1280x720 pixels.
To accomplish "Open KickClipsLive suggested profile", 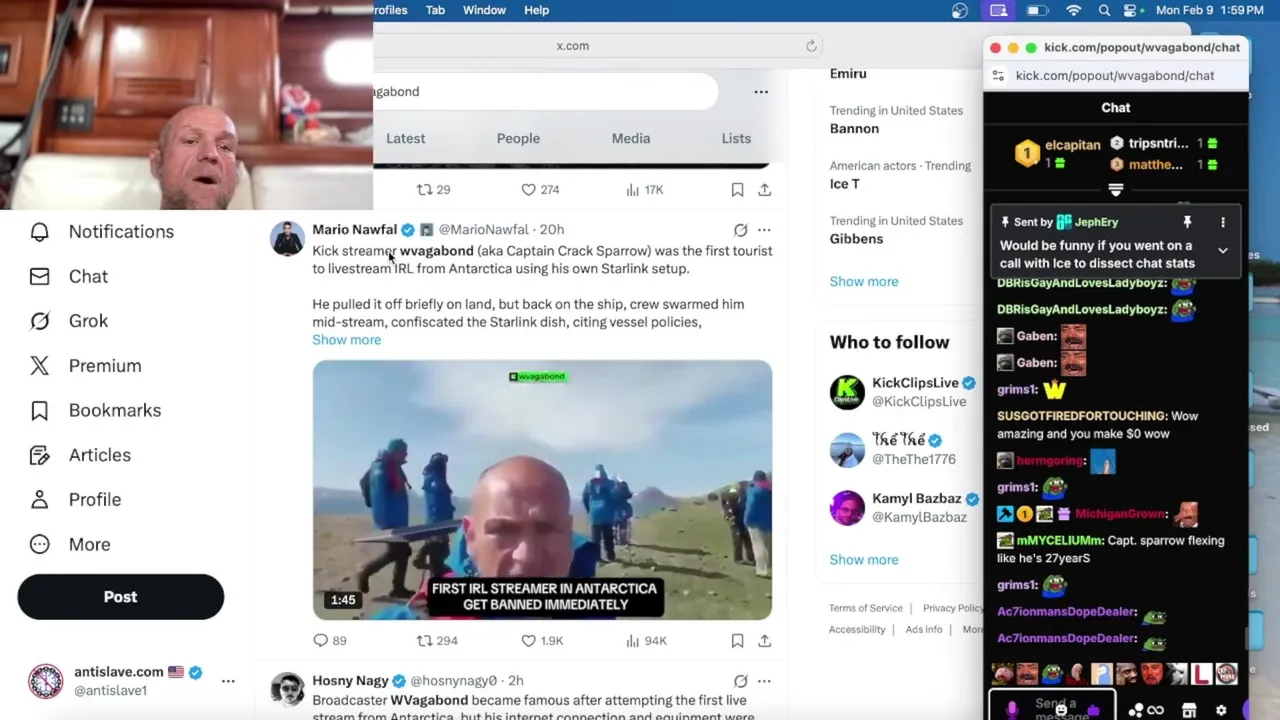I will pos(898,392).
